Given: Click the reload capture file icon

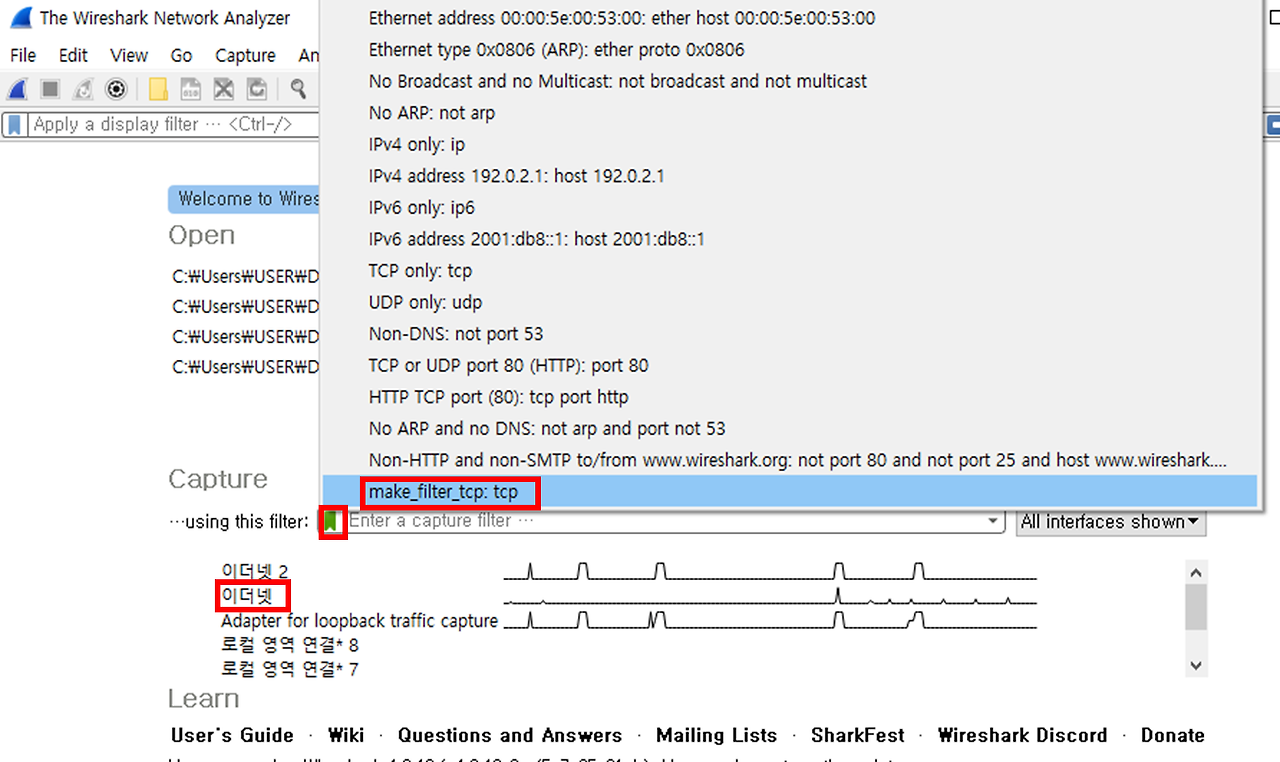Looking at the screenshot, I should pyautogui.click(x=257, y=90).
